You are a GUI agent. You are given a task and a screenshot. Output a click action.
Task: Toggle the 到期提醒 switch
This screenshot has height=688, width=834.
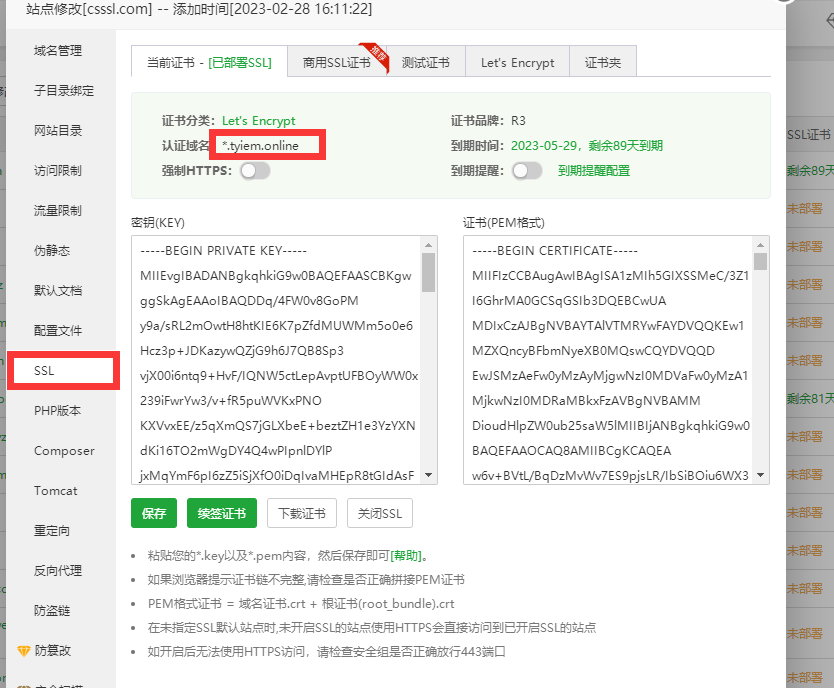[527, 171]
